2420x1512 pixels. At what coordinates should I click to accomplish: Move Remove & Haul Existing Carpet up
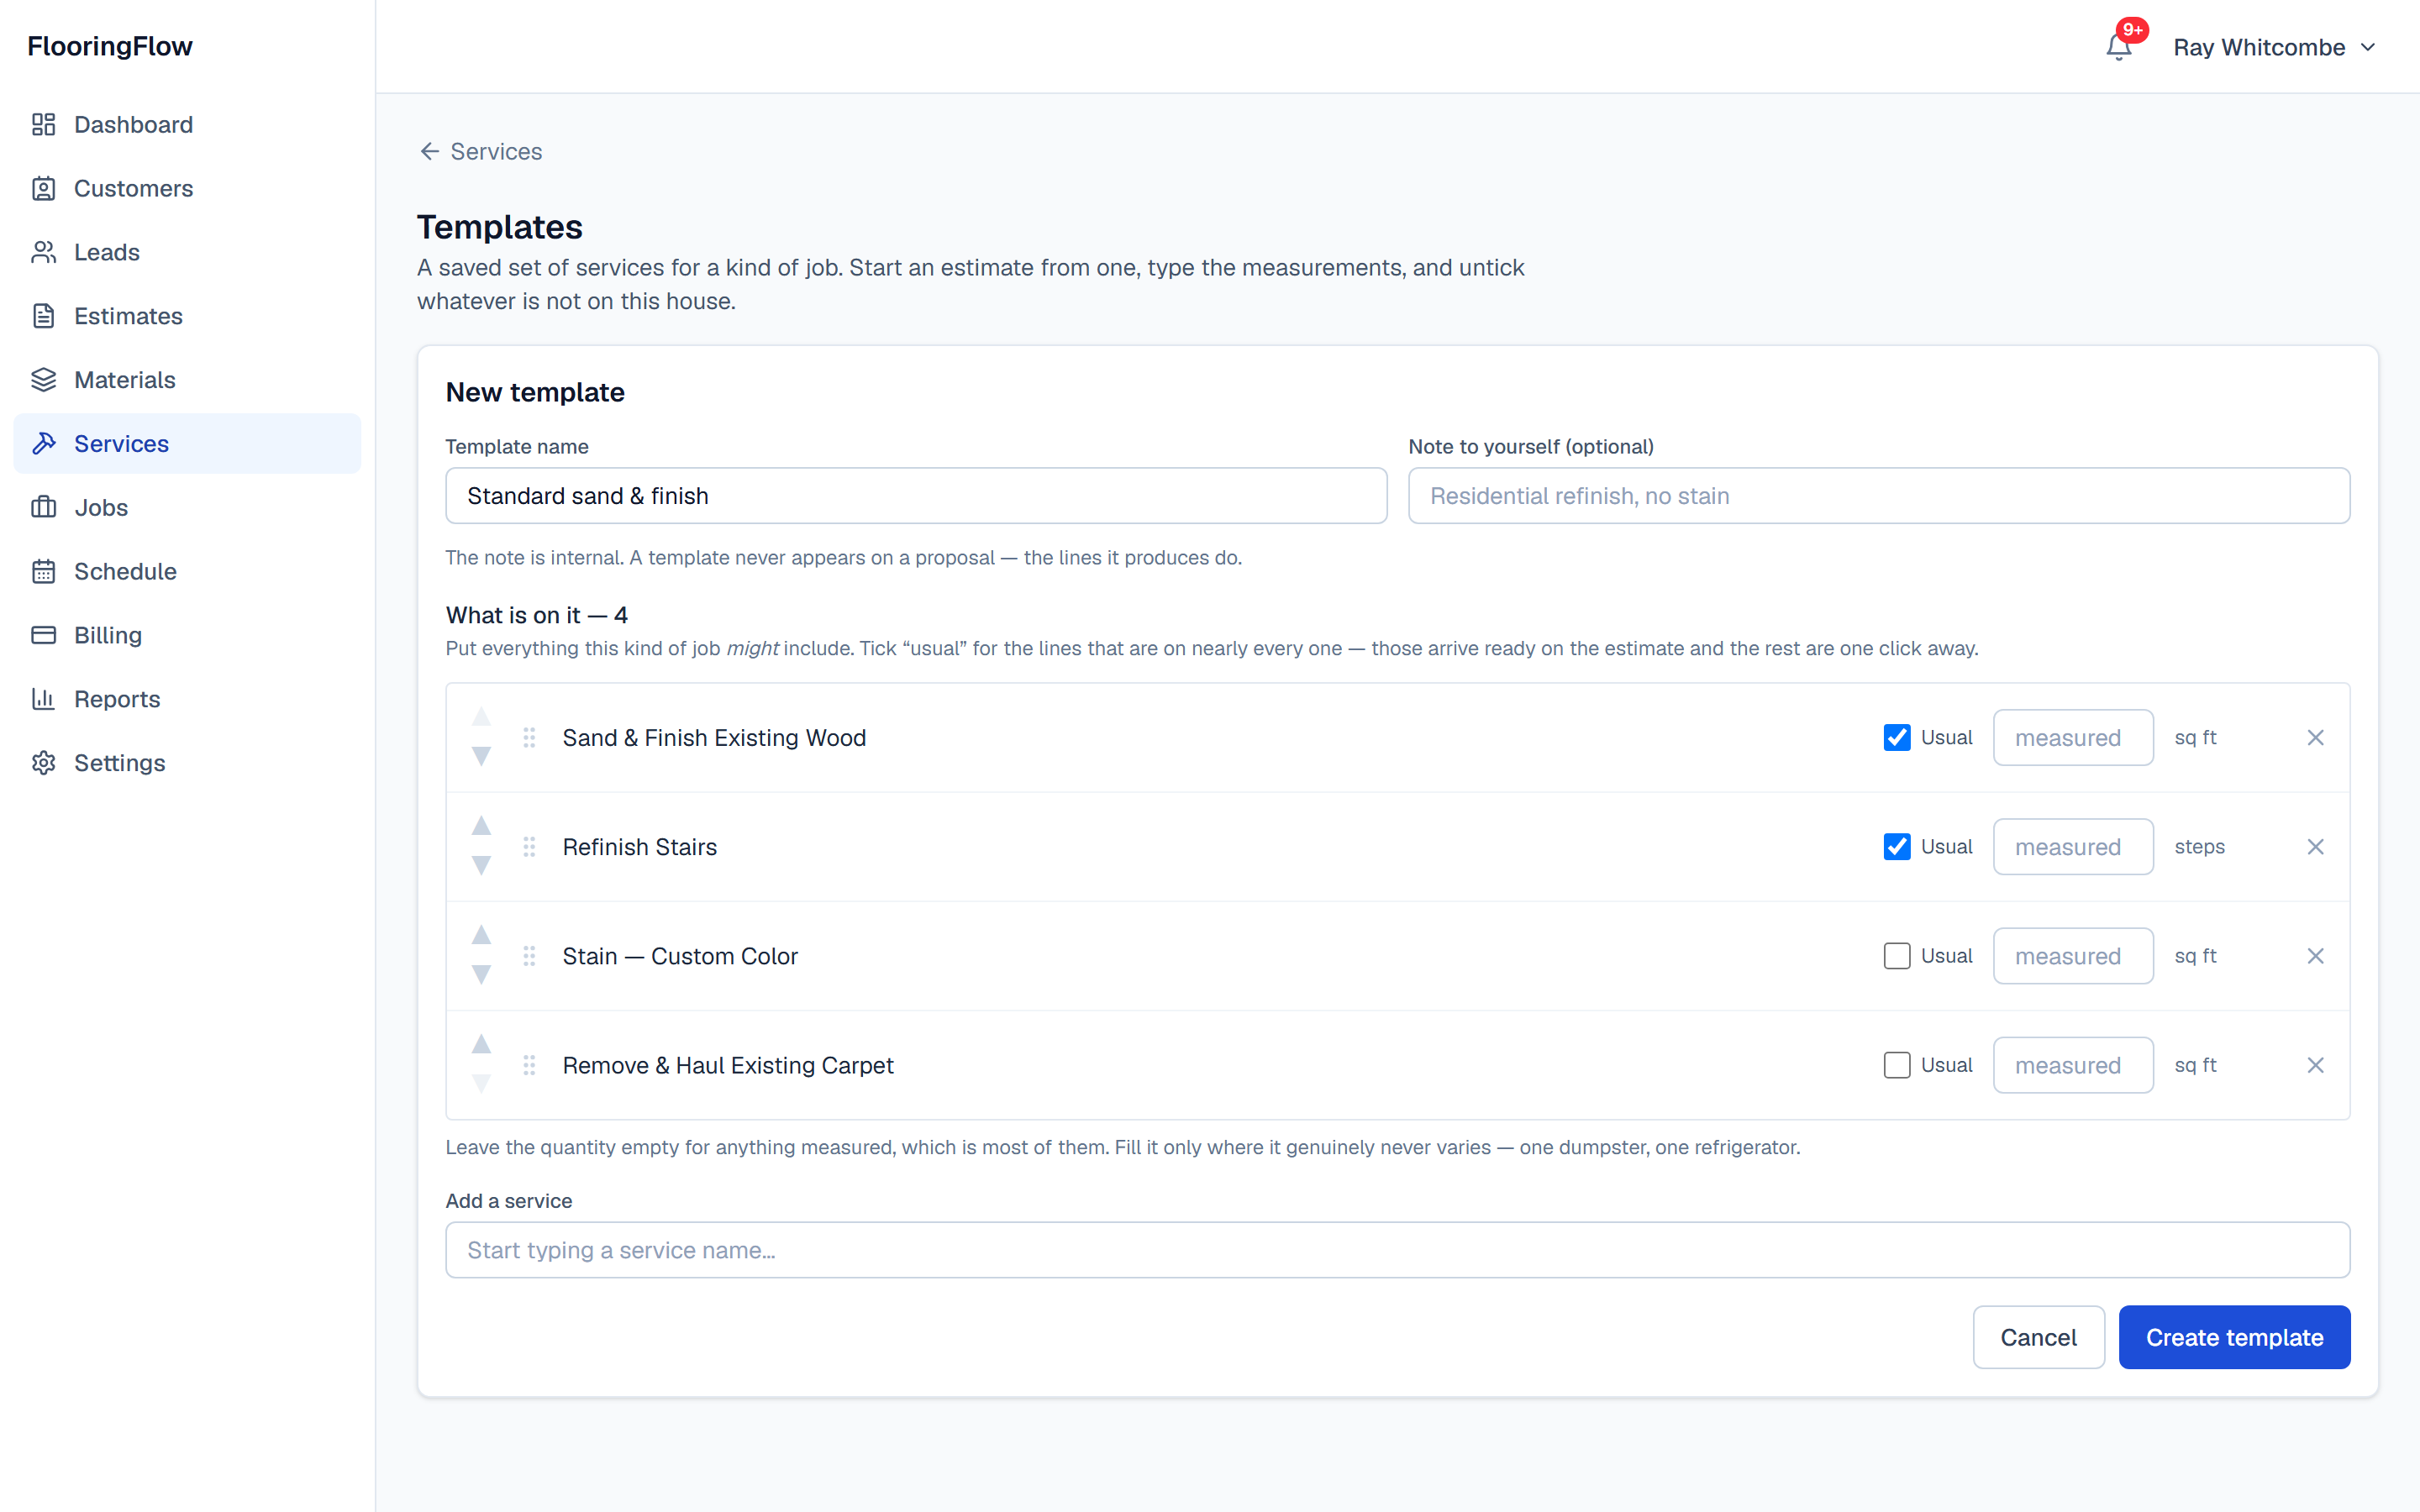(x=481, y=1043)
